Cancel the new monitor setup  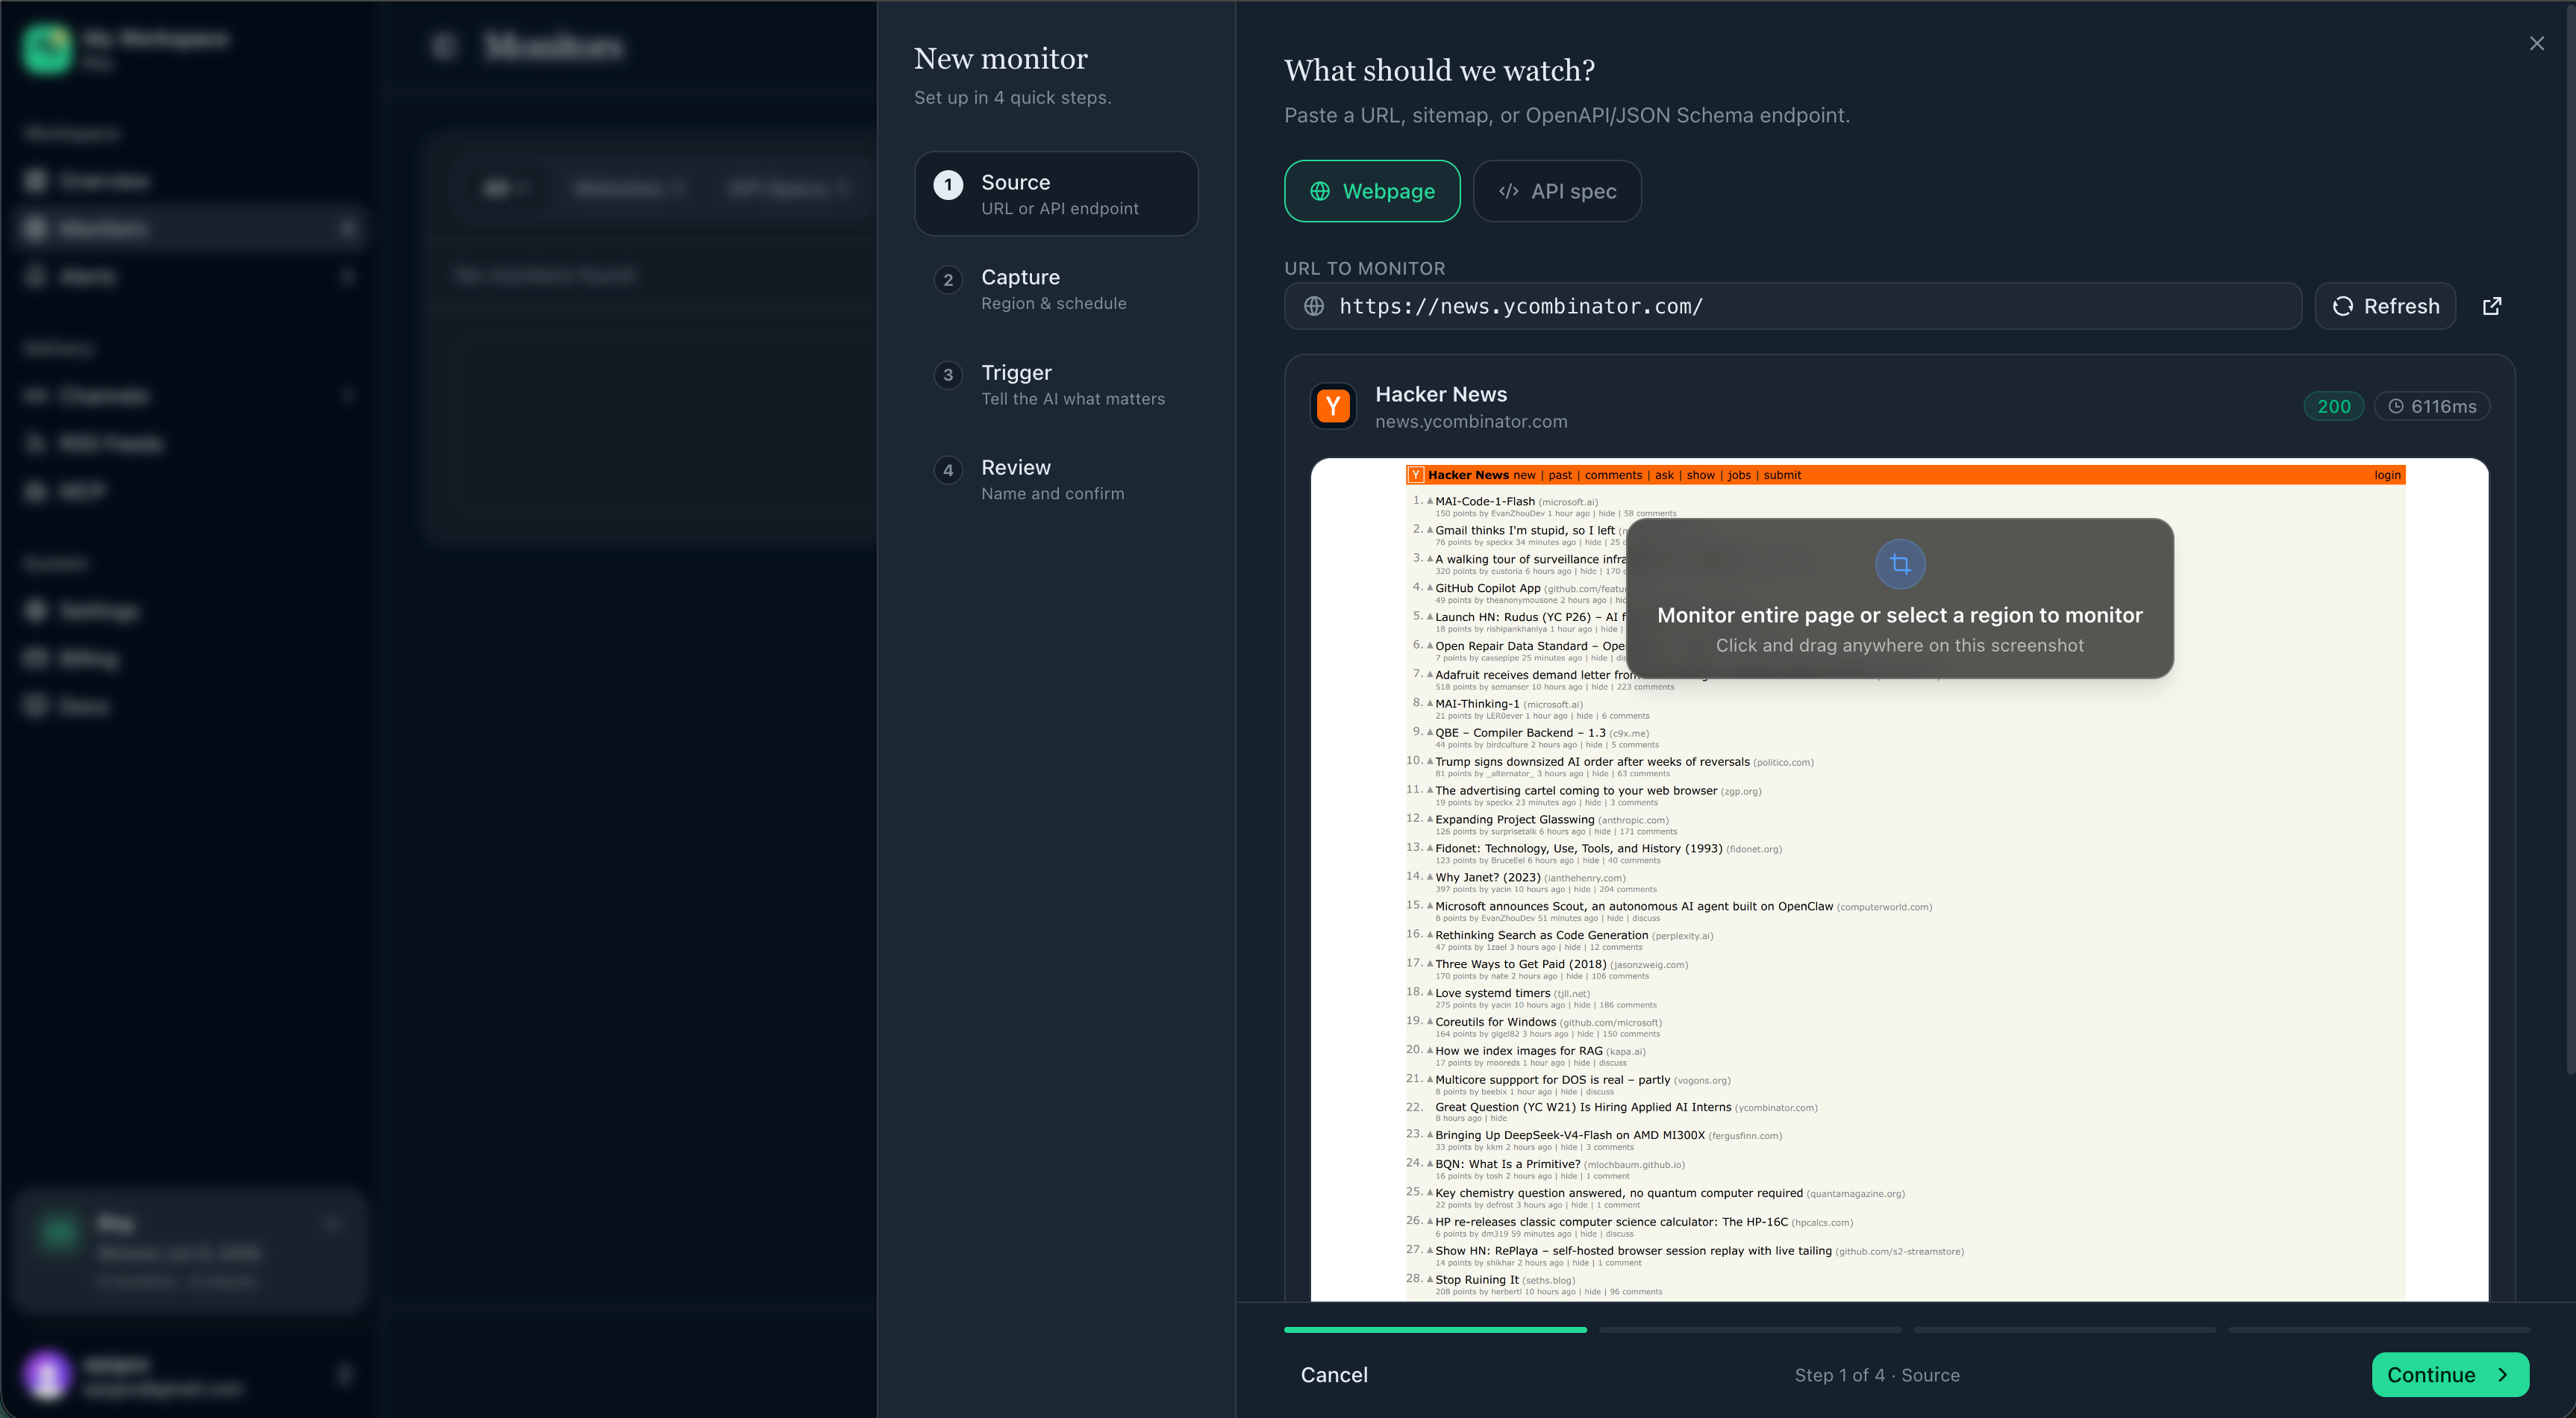[x=1334, y=1374]
